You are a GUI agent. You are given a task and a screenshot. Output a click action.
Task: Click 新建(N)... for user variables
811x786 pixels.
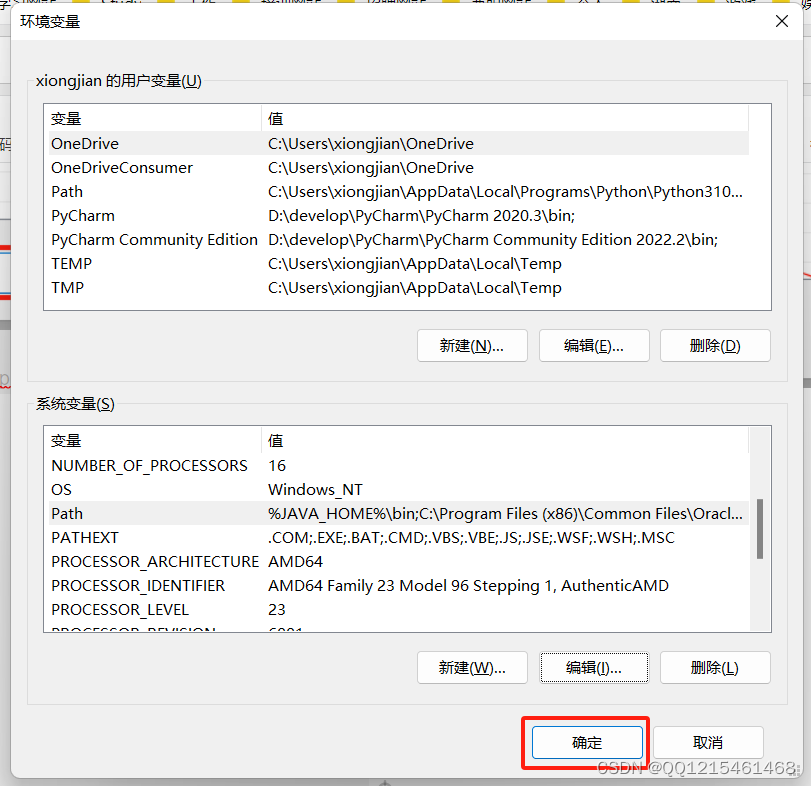[472, 345]
